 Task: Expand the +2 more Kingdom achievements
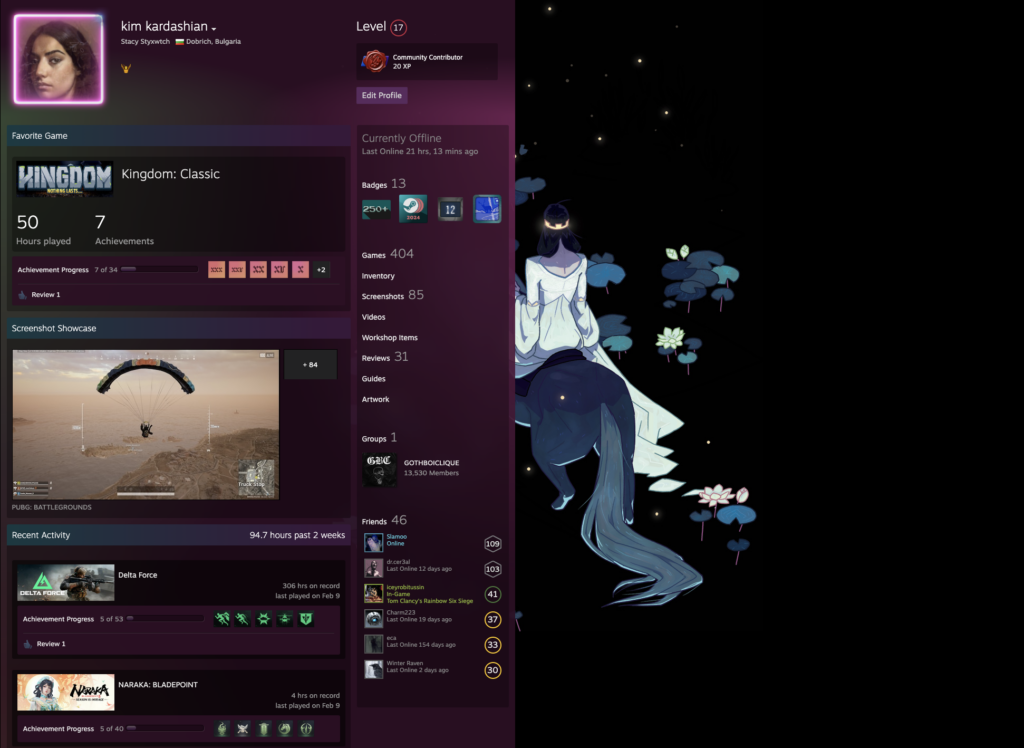(x=320, y=270)
